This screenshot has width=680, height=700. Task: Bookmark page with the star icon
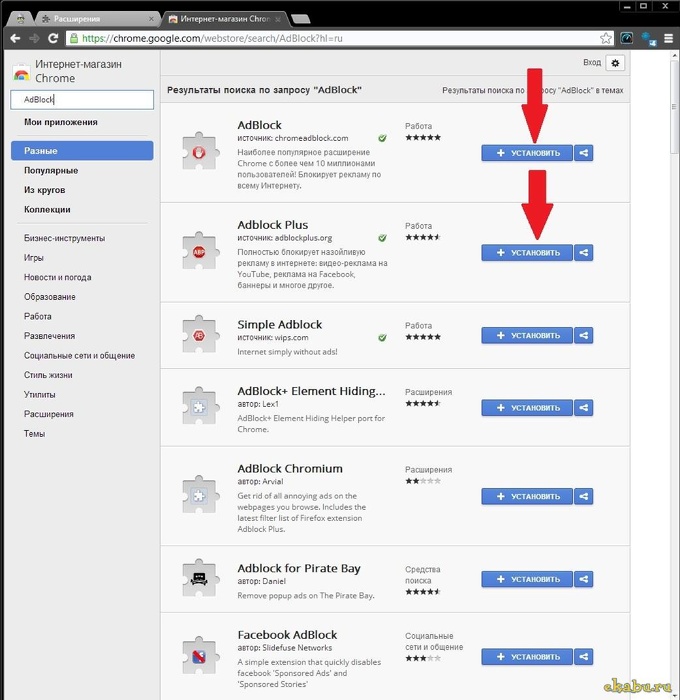605,38
